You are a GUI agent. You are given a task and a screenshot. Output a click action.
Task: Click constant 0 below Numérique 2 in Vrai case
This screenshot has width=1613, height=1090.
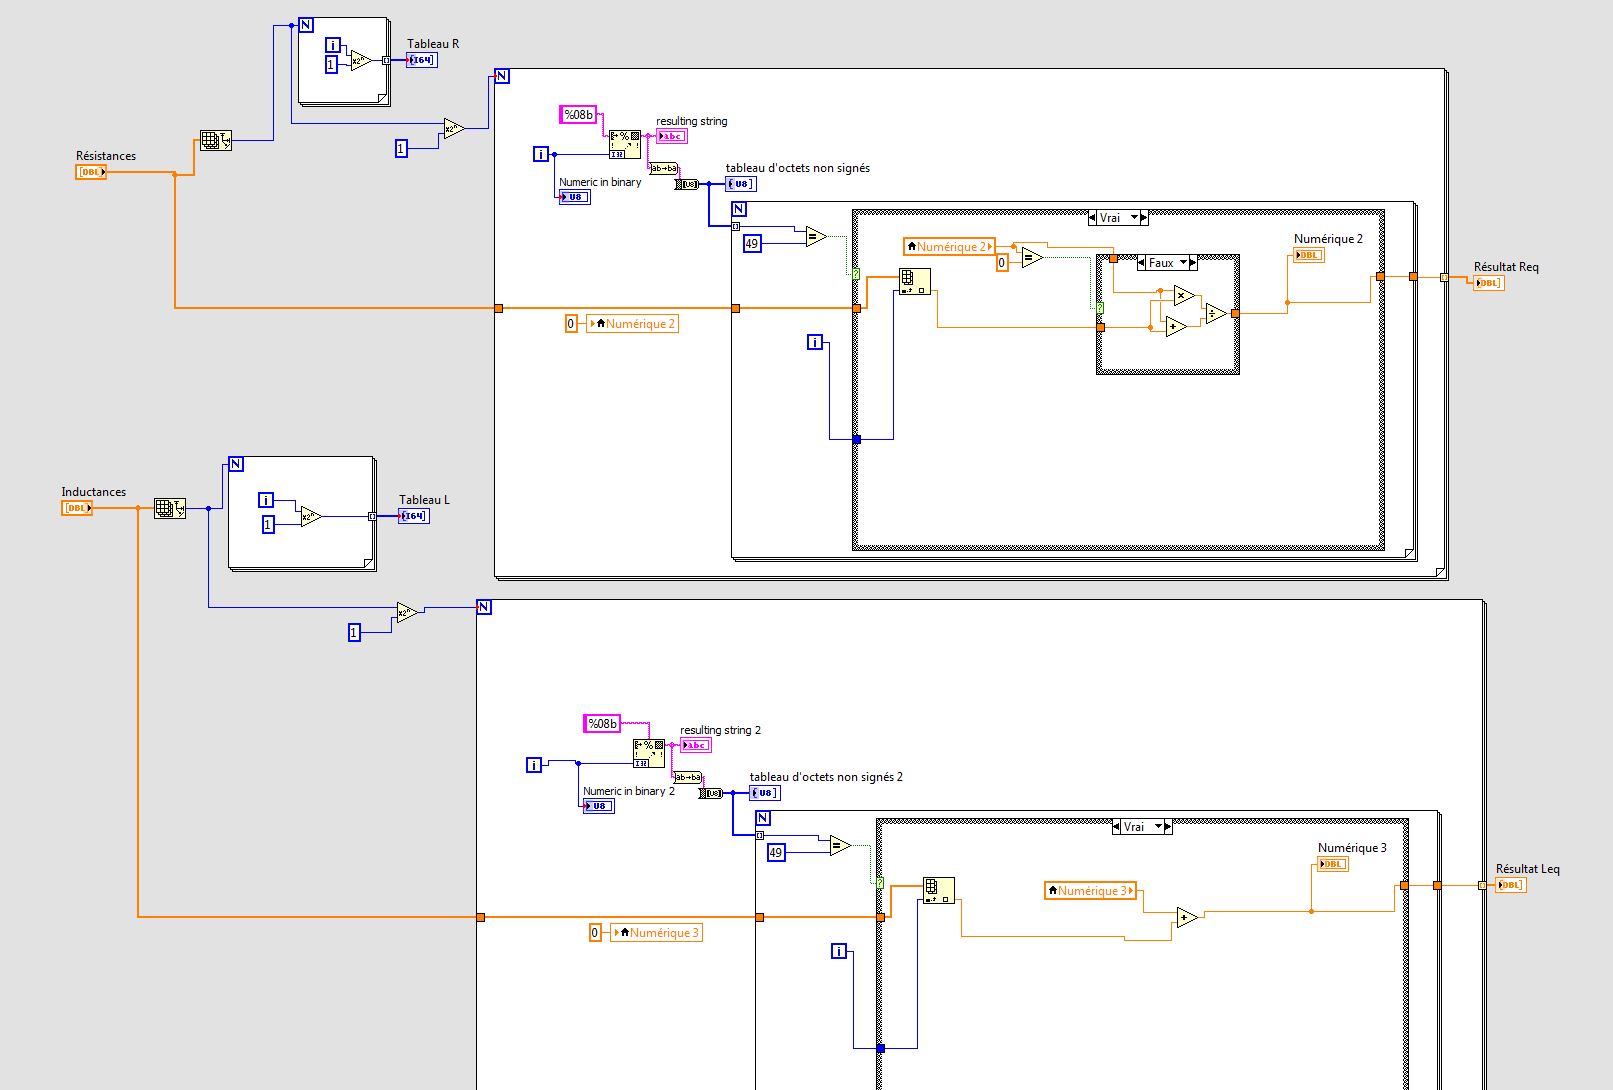1002,263
